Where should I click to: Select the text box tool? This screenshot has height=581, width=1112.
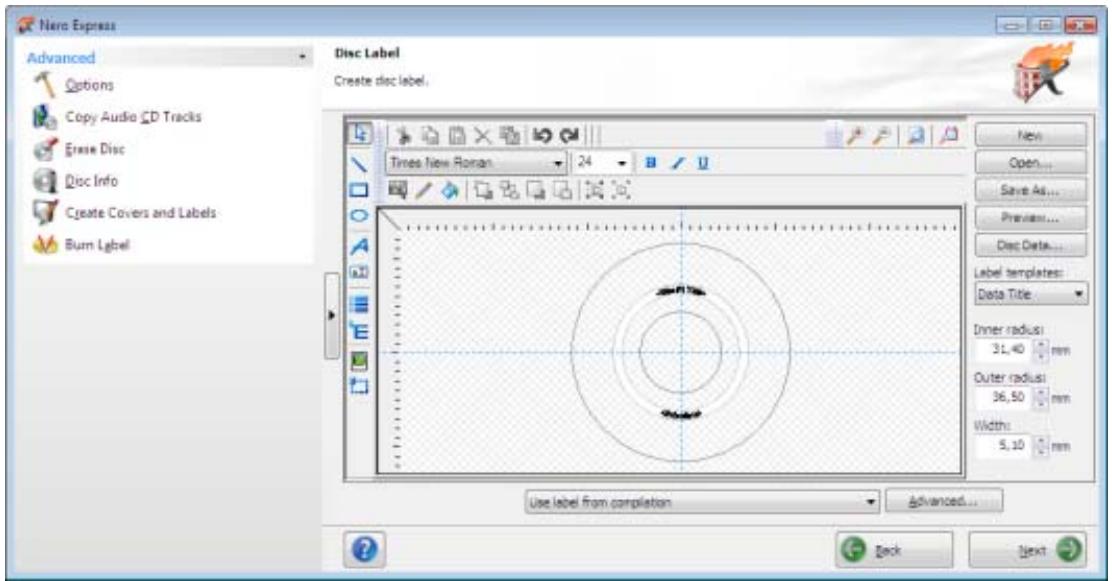tap(360, 272)
